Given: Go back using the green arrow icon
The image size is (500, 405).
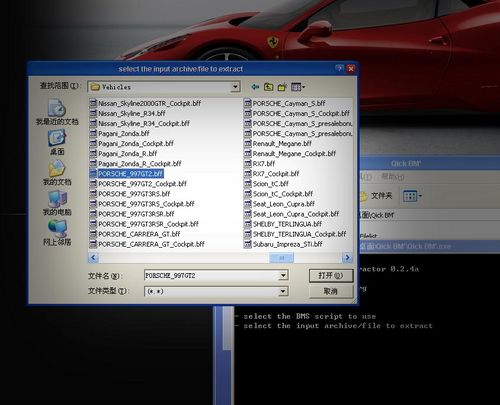Looking at the screenshot, I should [x=255, y=87].
